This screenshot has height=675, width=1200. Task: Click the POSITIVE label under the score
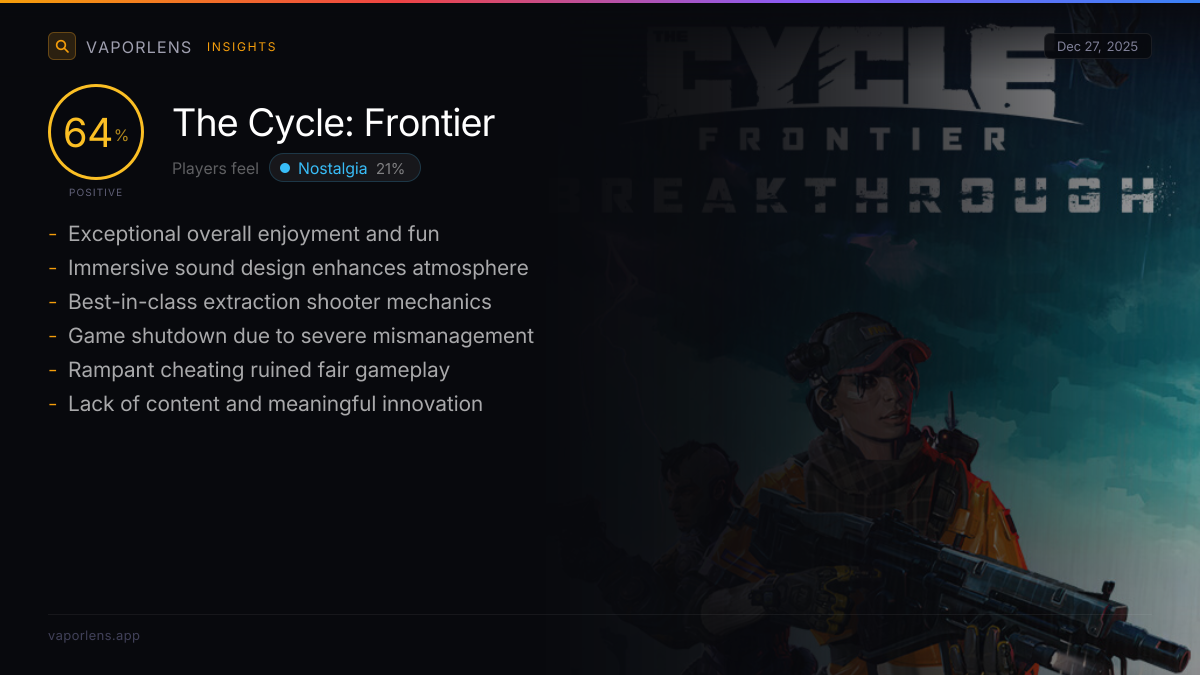(x=96, y=192)
